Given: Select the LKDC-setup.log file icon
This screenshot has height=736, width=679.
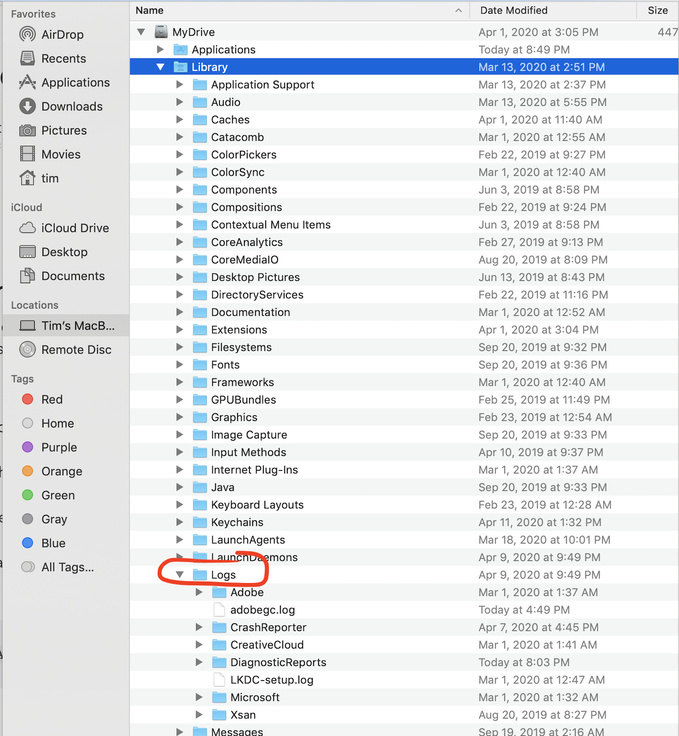Looking at the screenshot, I should [x=219, y=679].
